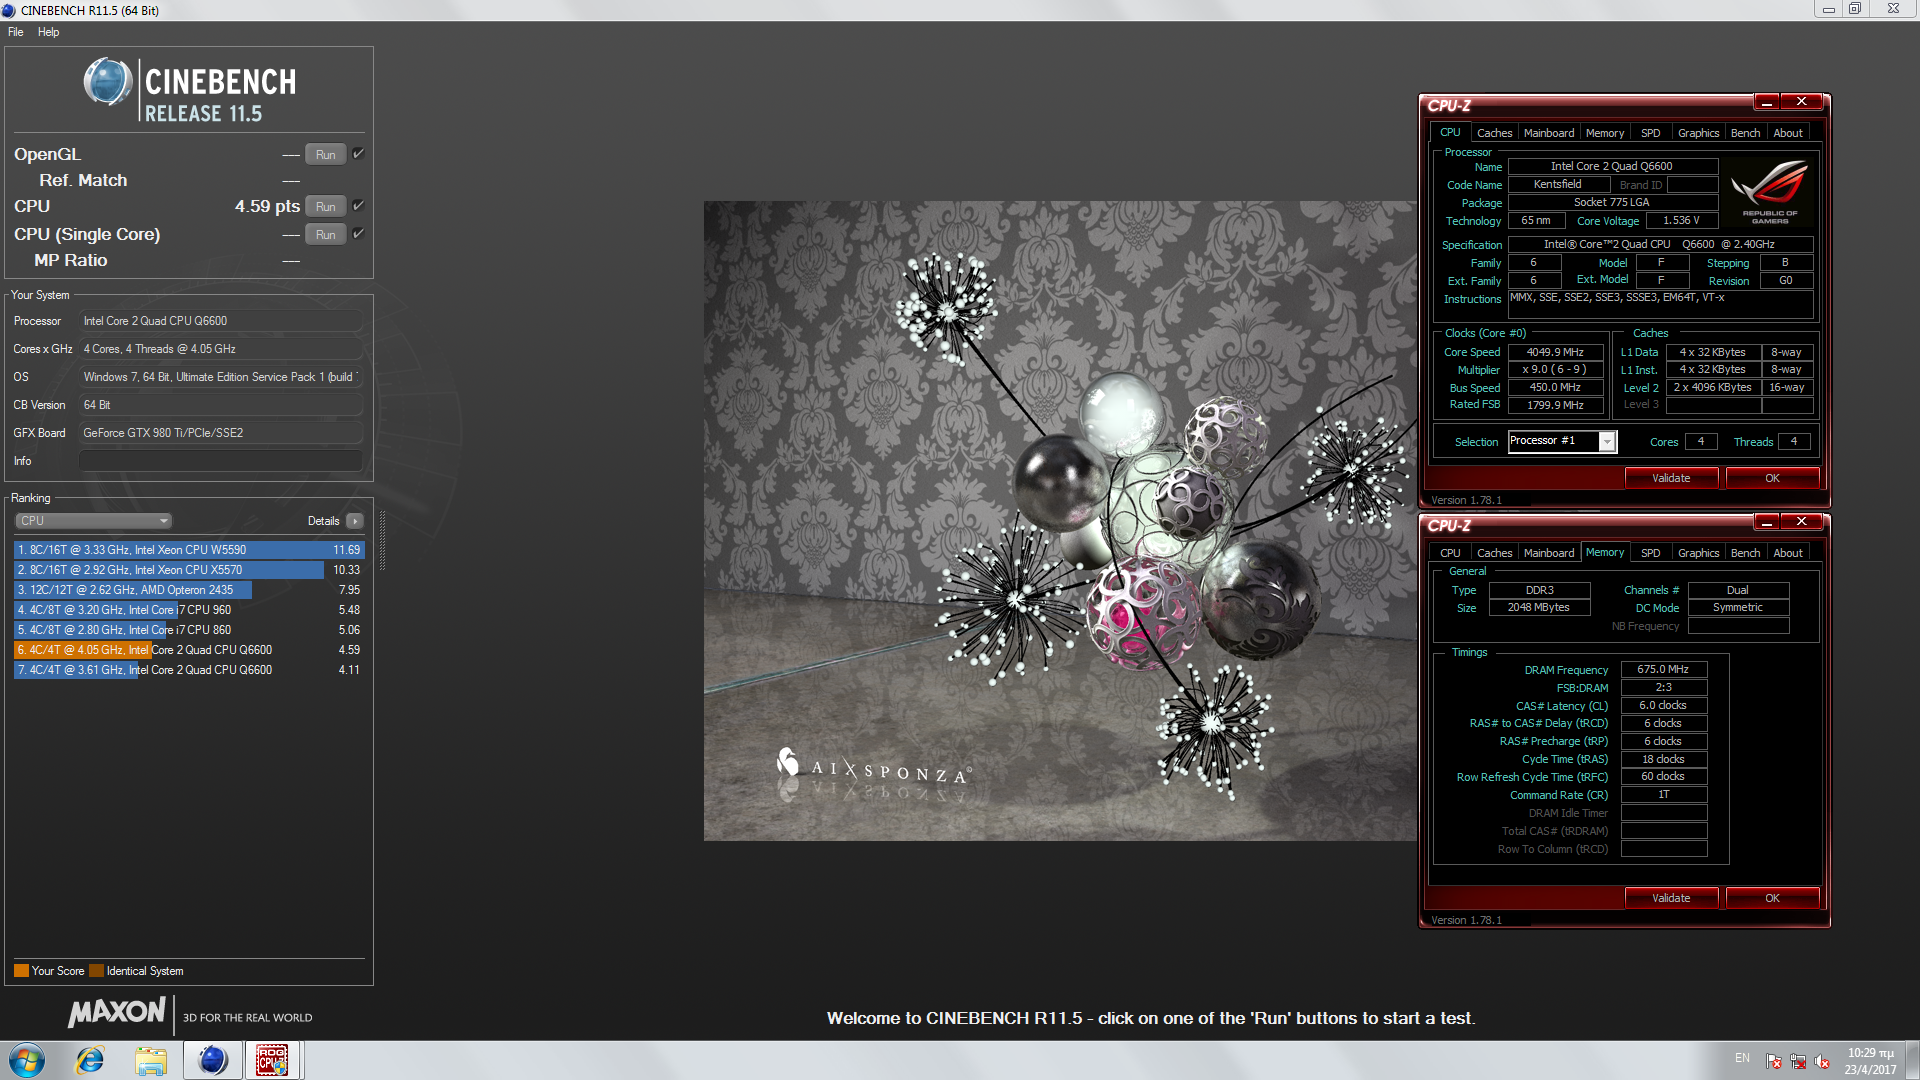Screen dimensions: 1920x1080
Task: Toggle the CPU test checkbox
Action: [x=358, y=205]
